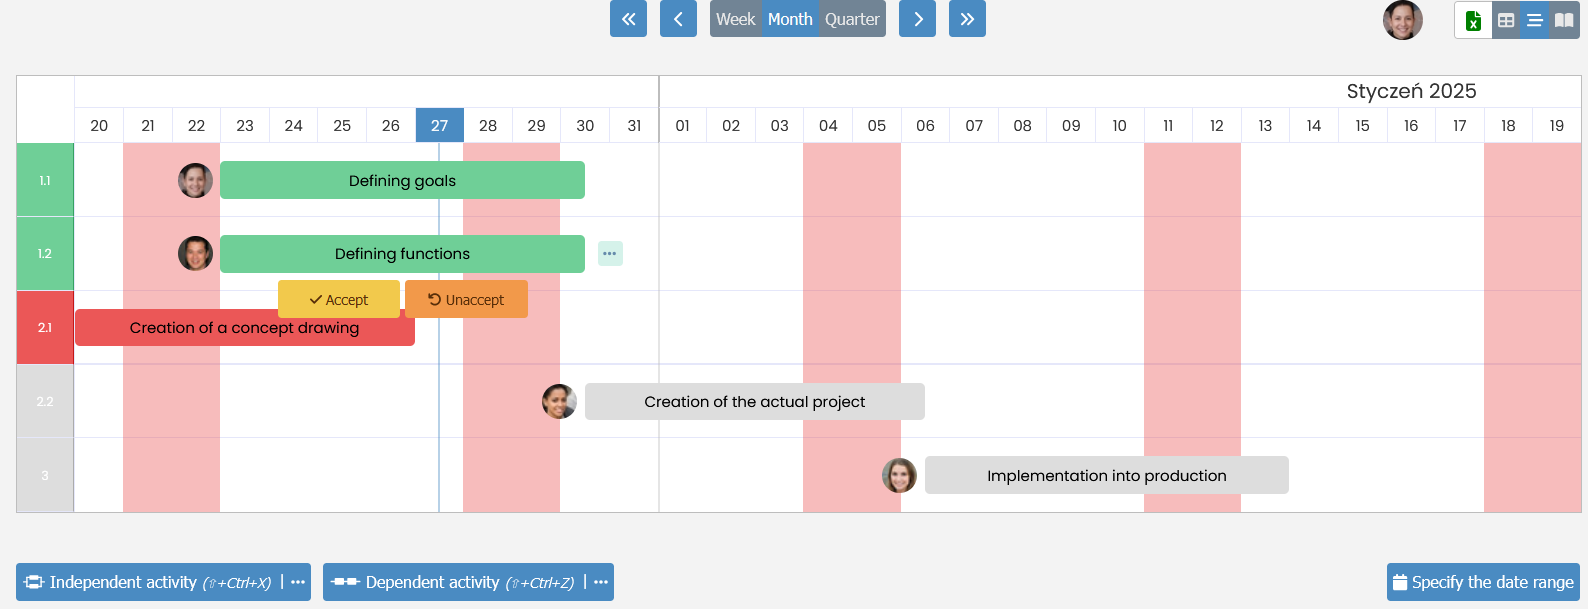Advance to next period with right arrow
Image resolution: width=1588 pixels, height=609 pixels.
(917, 19)
